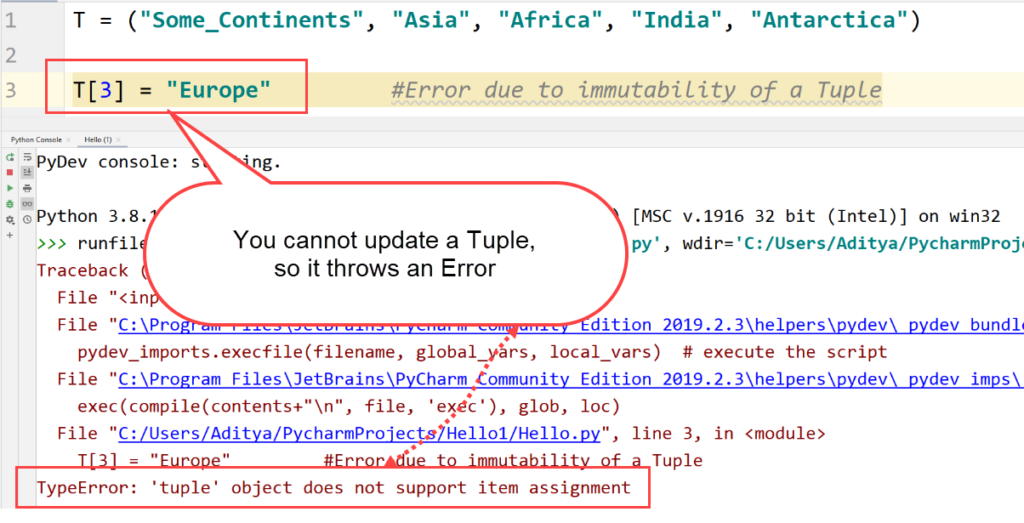Viewport: 1024px width, 523px height.
Task: Toggle scroll to end in console
Action: click(x=27, y=172)
